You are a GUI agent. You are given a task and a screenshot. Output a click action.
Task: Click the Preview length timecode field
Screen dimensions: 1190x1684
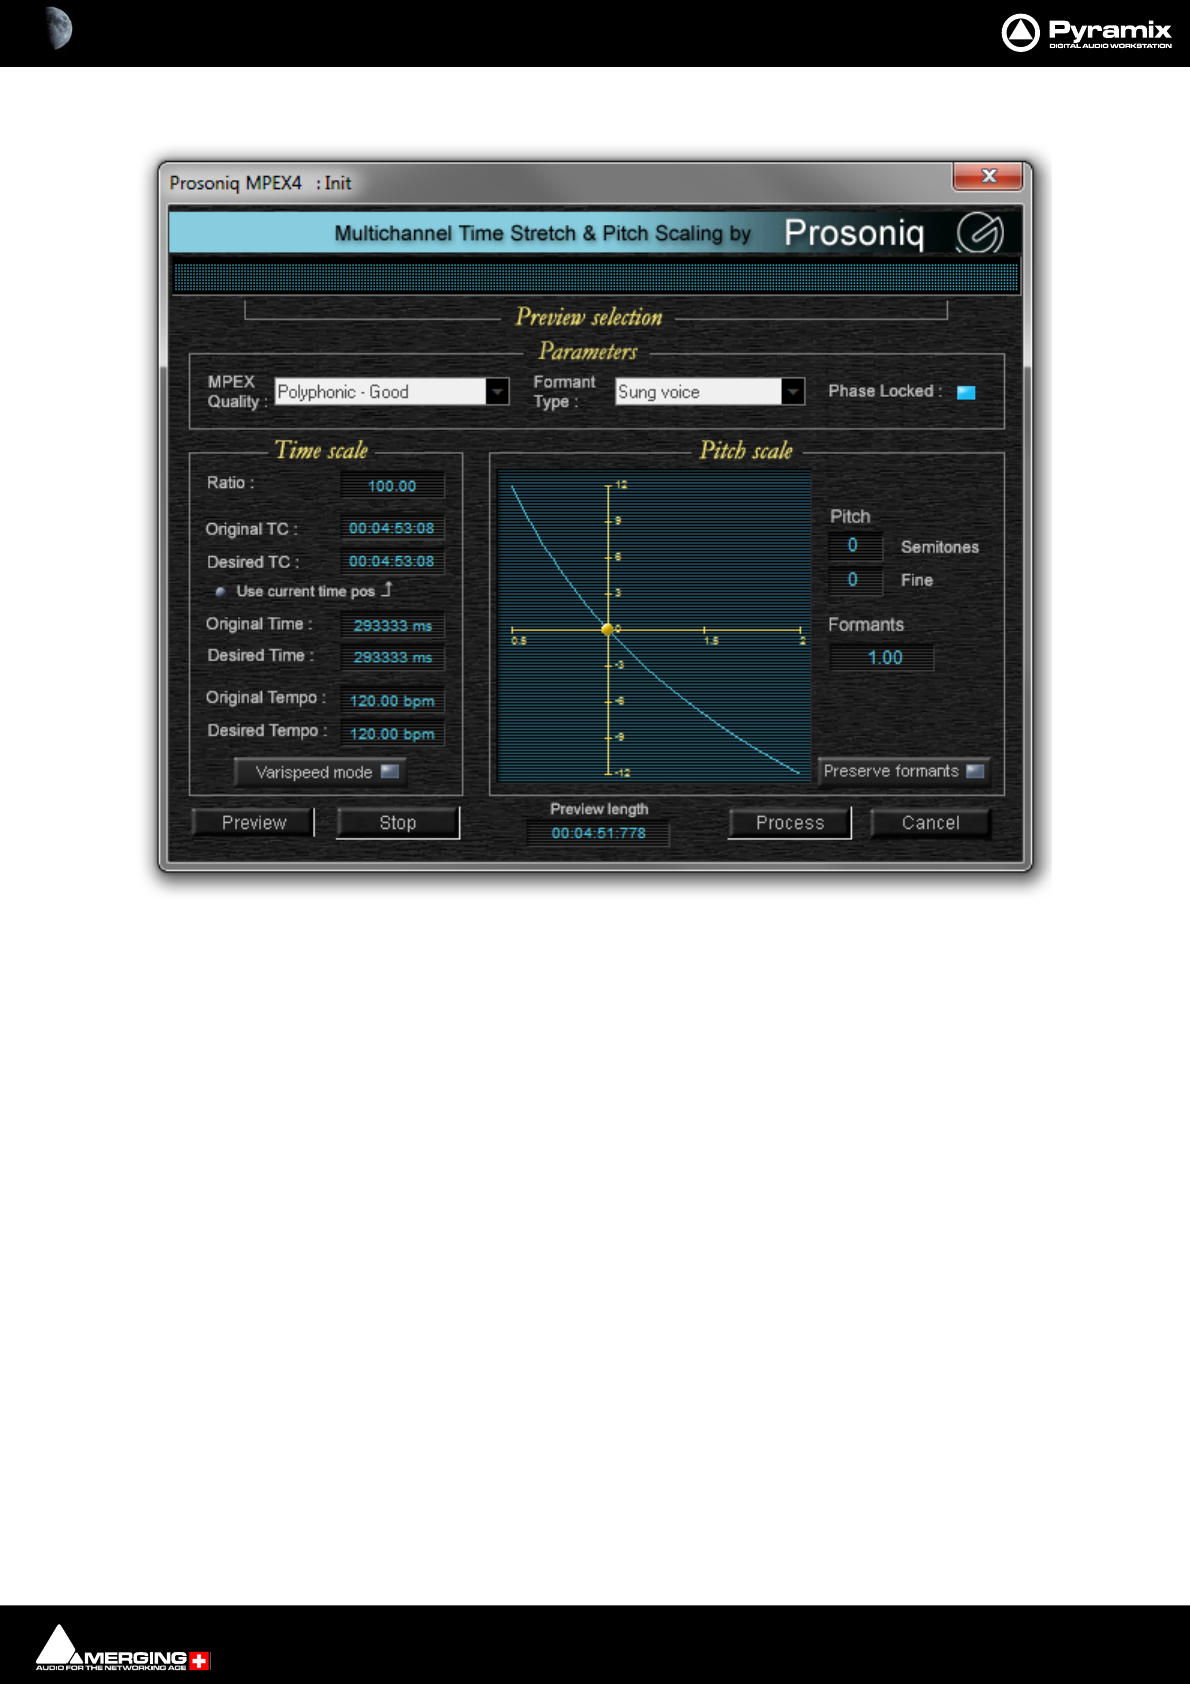(598, 833)
